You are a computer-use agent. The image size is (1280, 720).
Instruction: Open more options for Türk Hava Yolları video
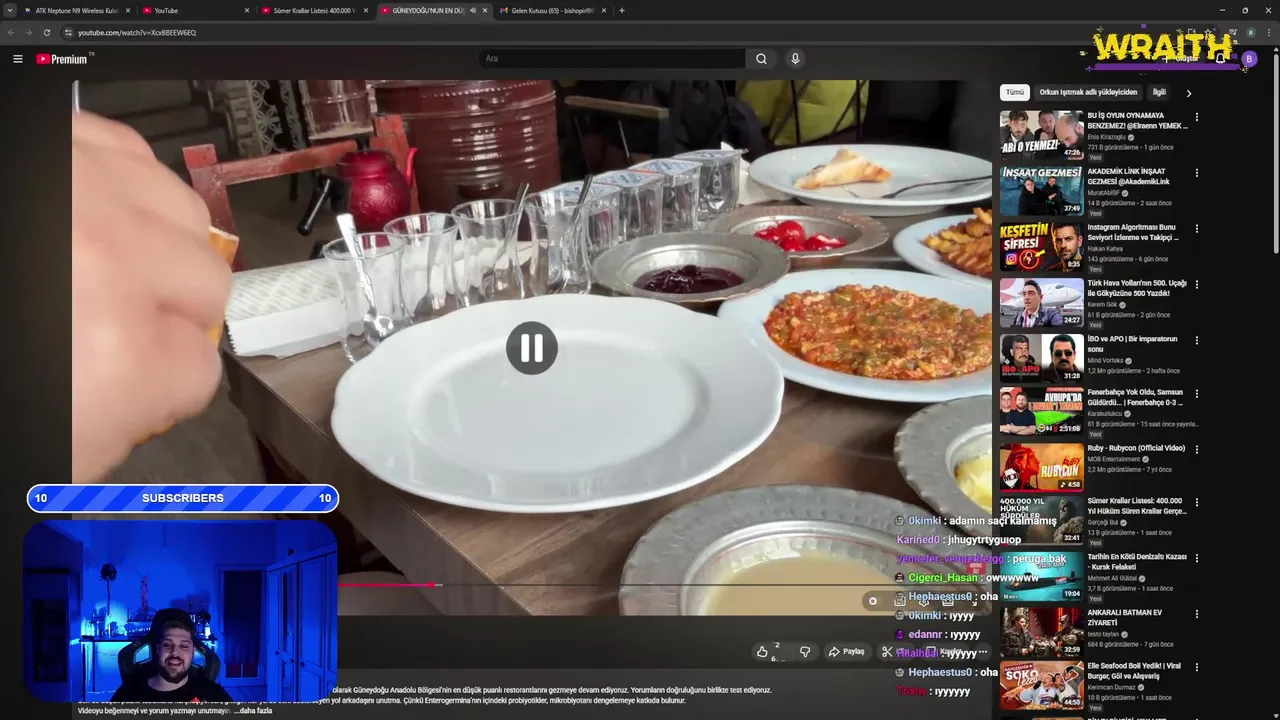tap(1196, 285)
